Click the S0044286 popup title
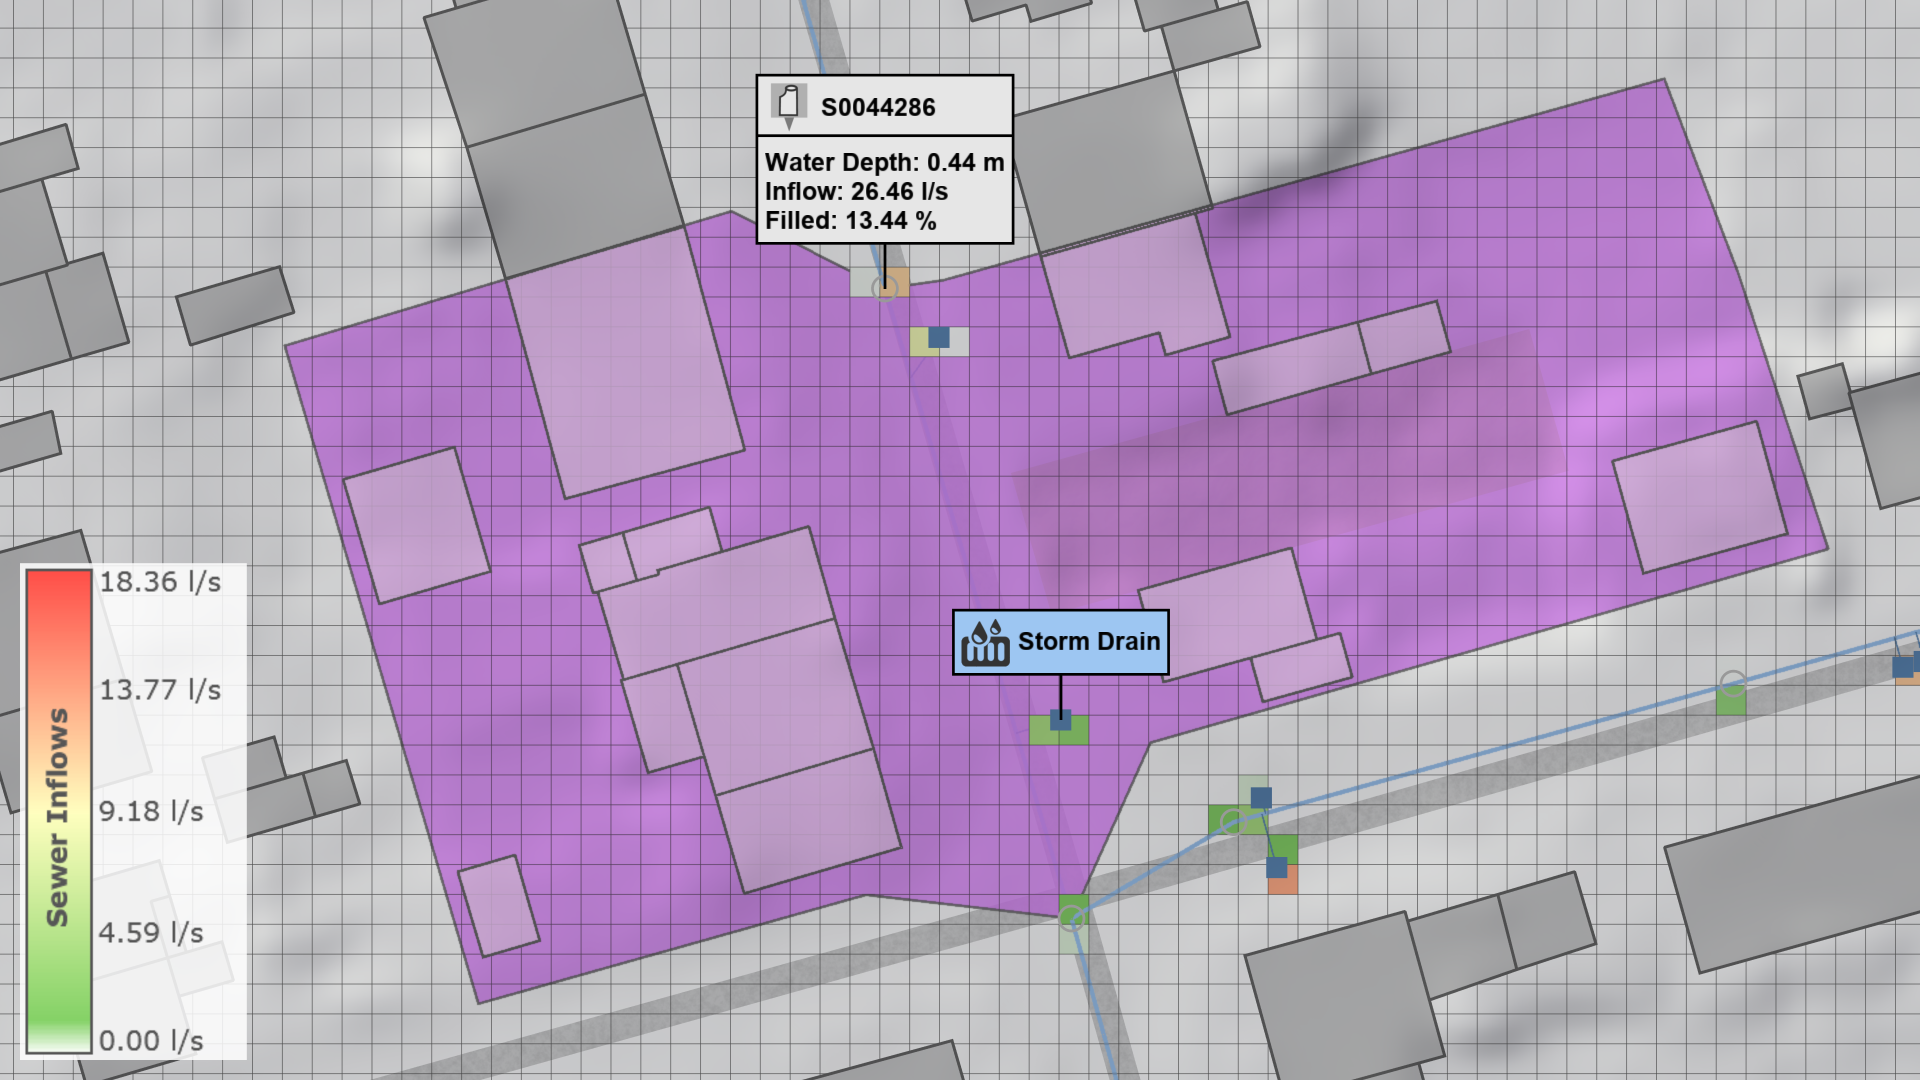The image size is (1920, 1080). (x=878, y=107)
